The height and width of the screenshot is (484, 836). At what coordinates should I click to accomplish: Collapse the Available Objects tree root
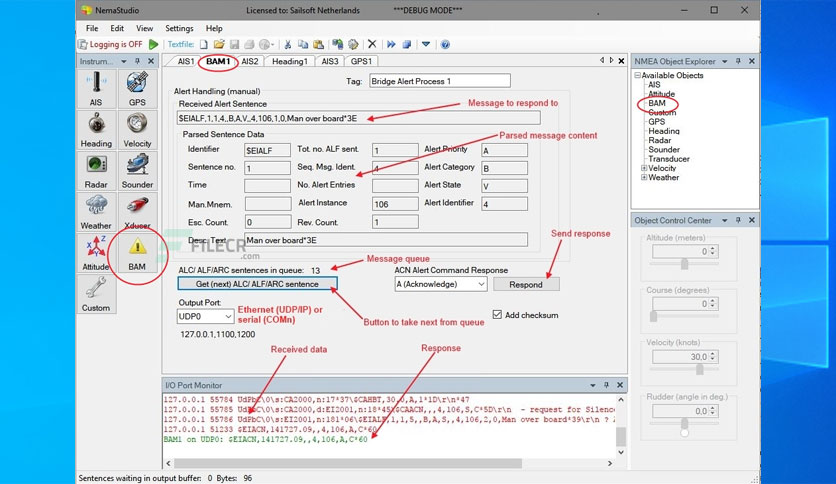point(637,75)
